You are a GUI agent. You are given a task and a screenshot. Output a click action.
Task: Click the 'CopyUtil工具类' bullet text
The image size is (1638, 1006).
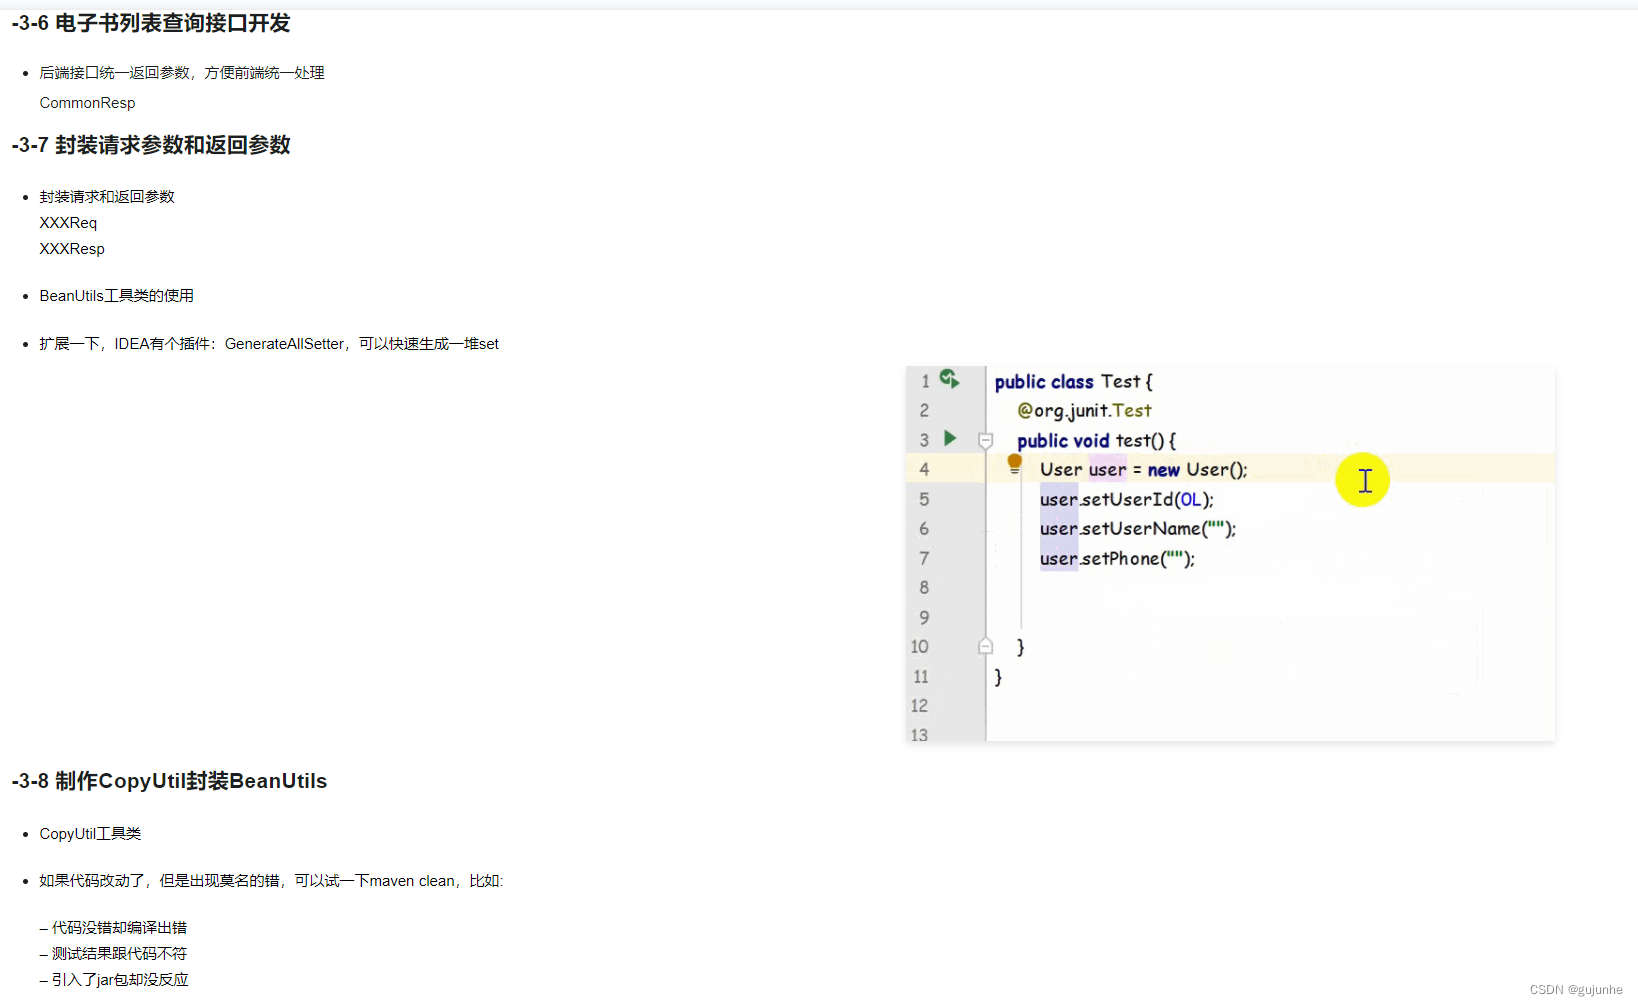coord(90,834)
